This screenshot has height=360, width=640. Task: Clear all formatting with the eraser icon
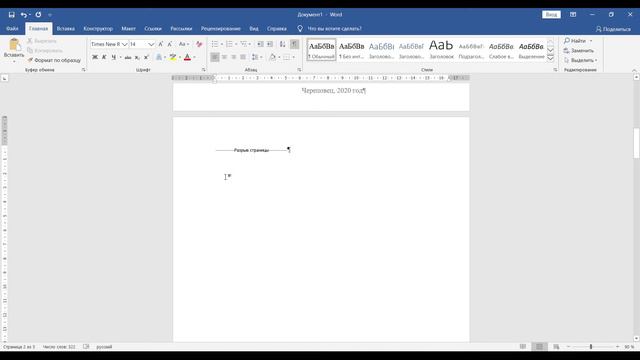click(199, 44)
